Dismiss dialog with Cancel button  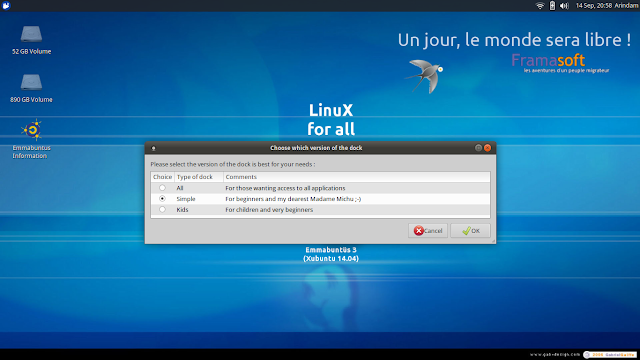tap(428, 231)
